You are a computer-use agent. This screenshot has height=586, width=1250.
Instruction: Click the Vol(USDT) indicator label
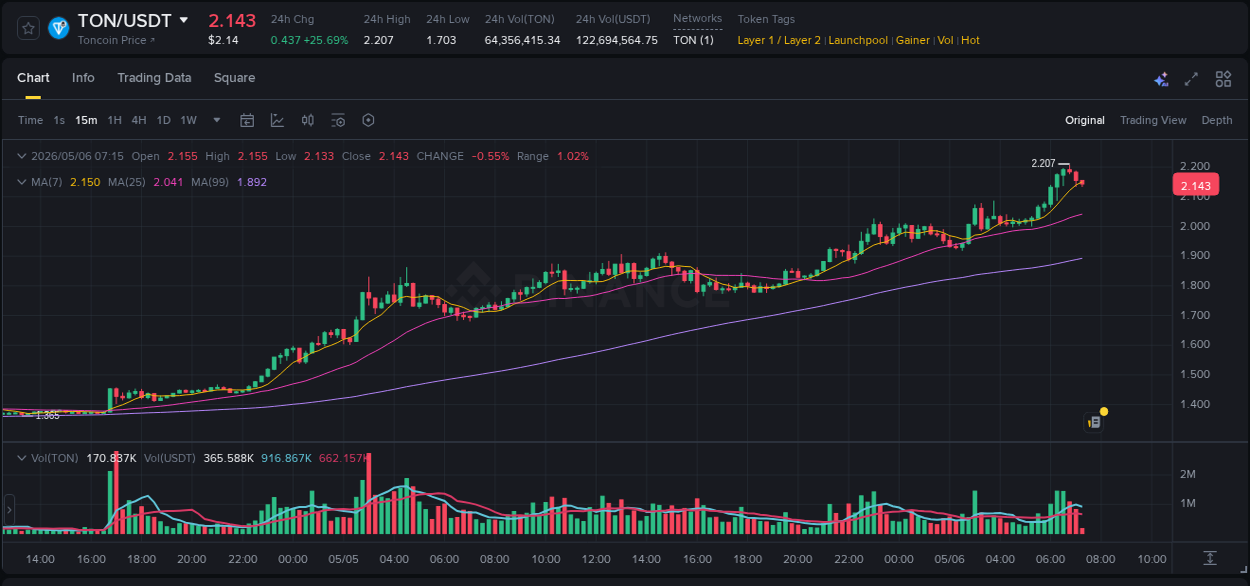click(170, 457)
